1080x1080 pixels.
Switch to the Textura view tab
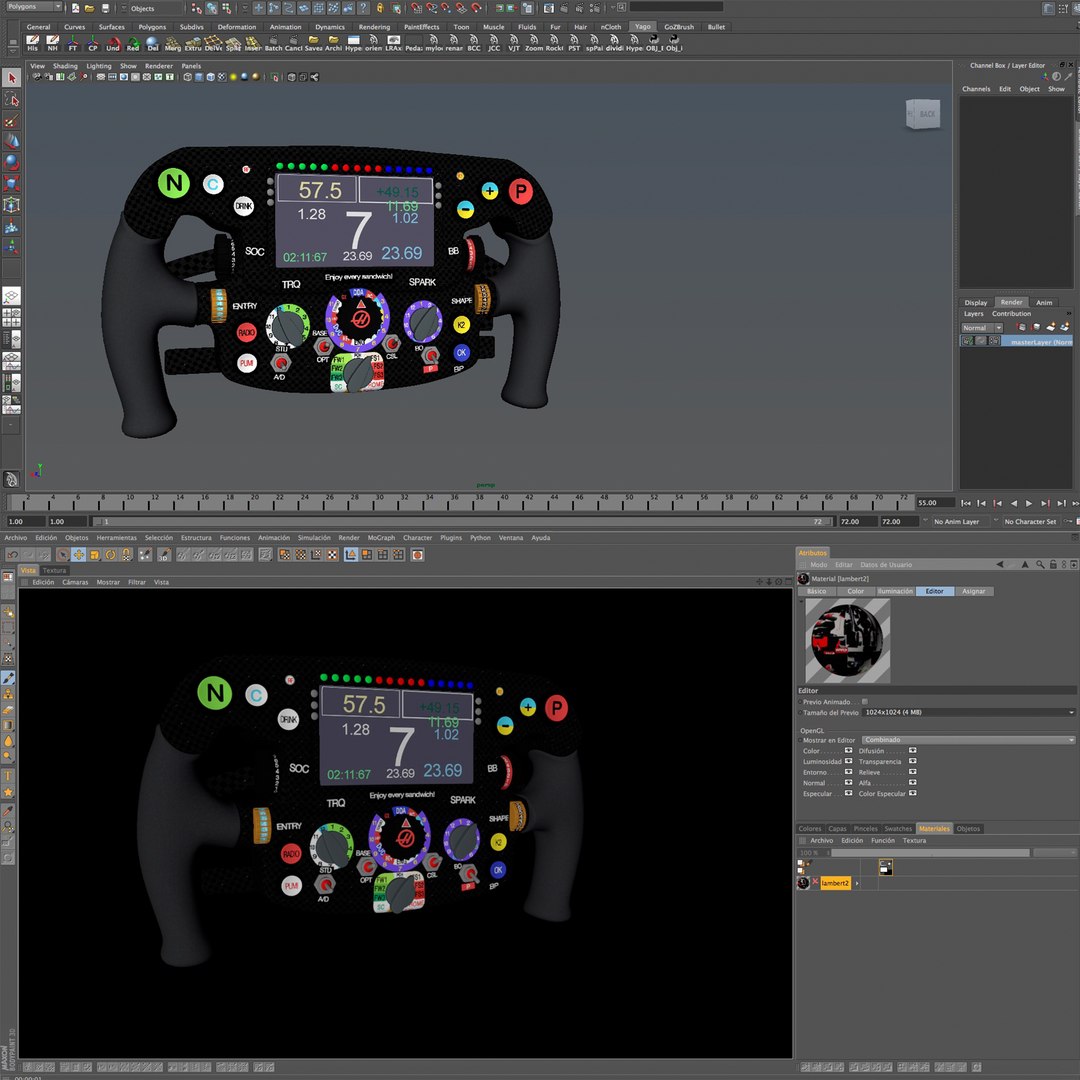point(54,570)
